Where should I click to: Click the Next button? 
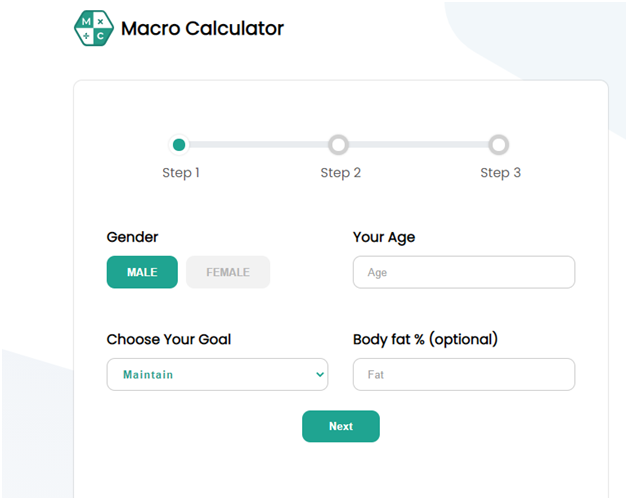[x=341, y=426]
